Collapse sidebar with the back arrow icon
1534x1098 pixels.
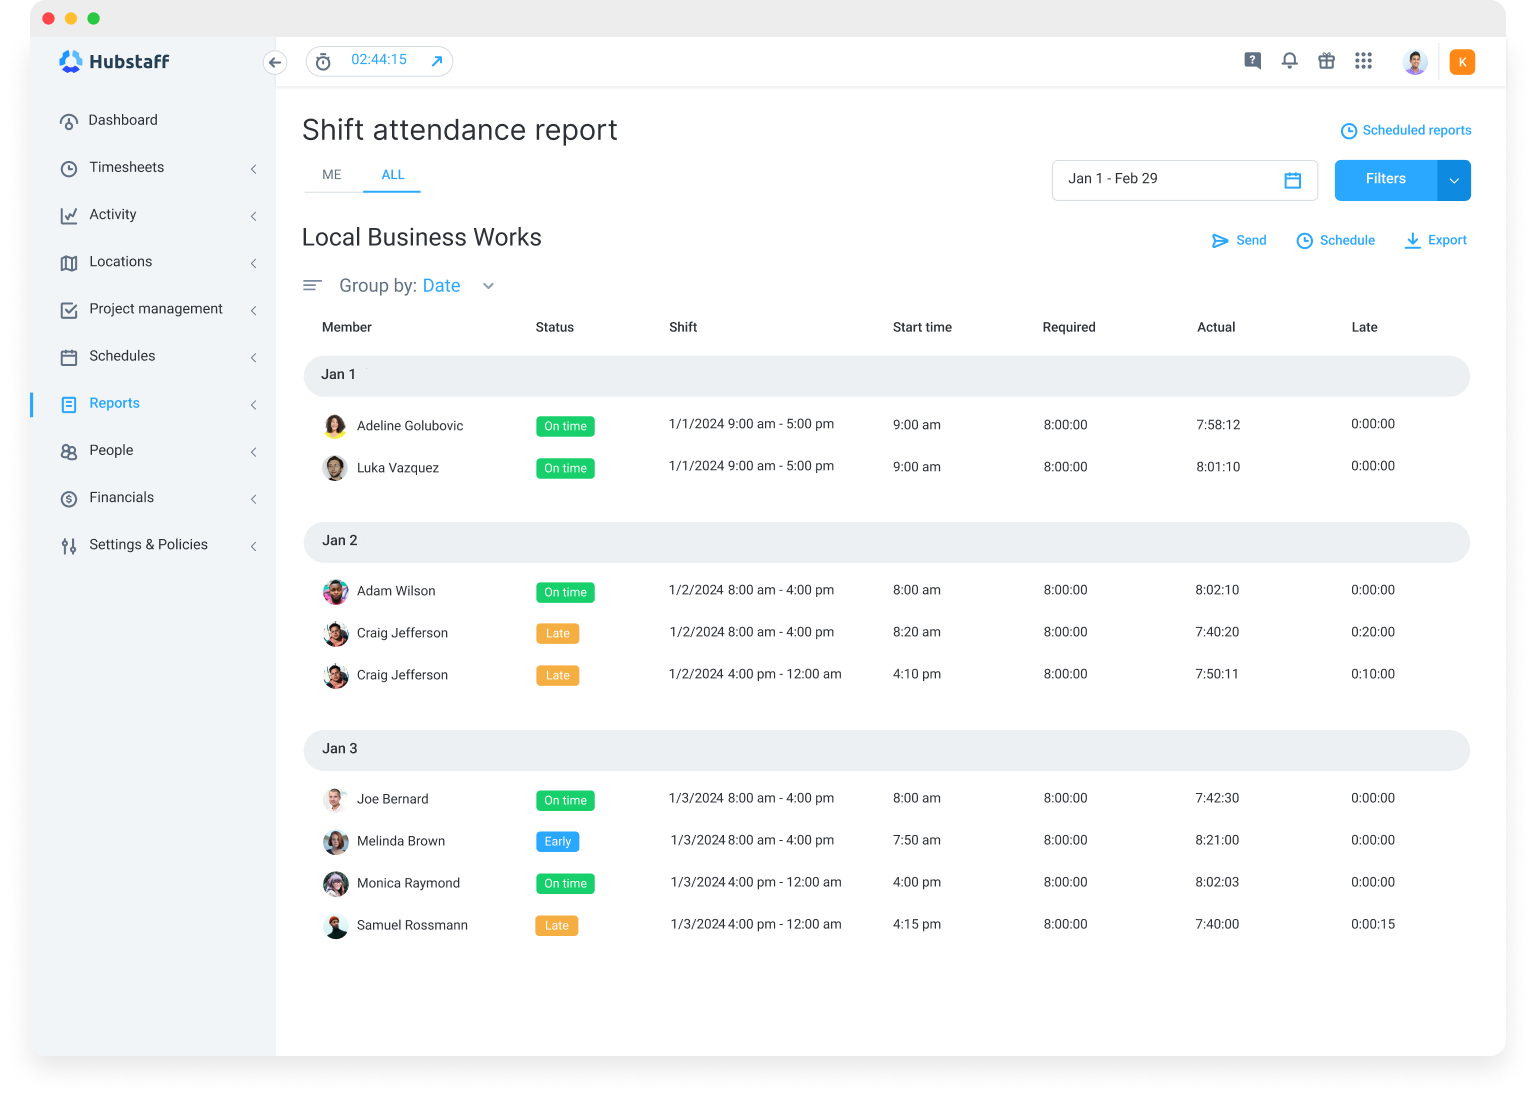click(x=275, y=62)
